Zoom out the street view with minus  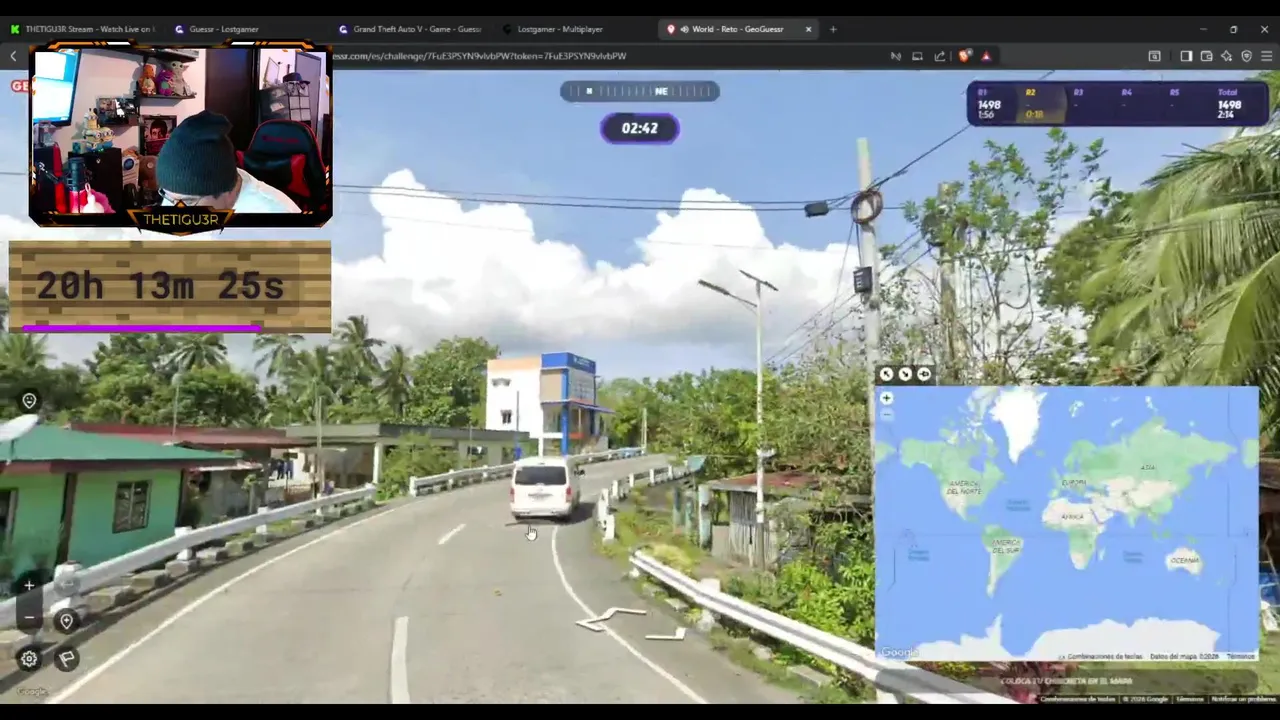click(29, 618)
